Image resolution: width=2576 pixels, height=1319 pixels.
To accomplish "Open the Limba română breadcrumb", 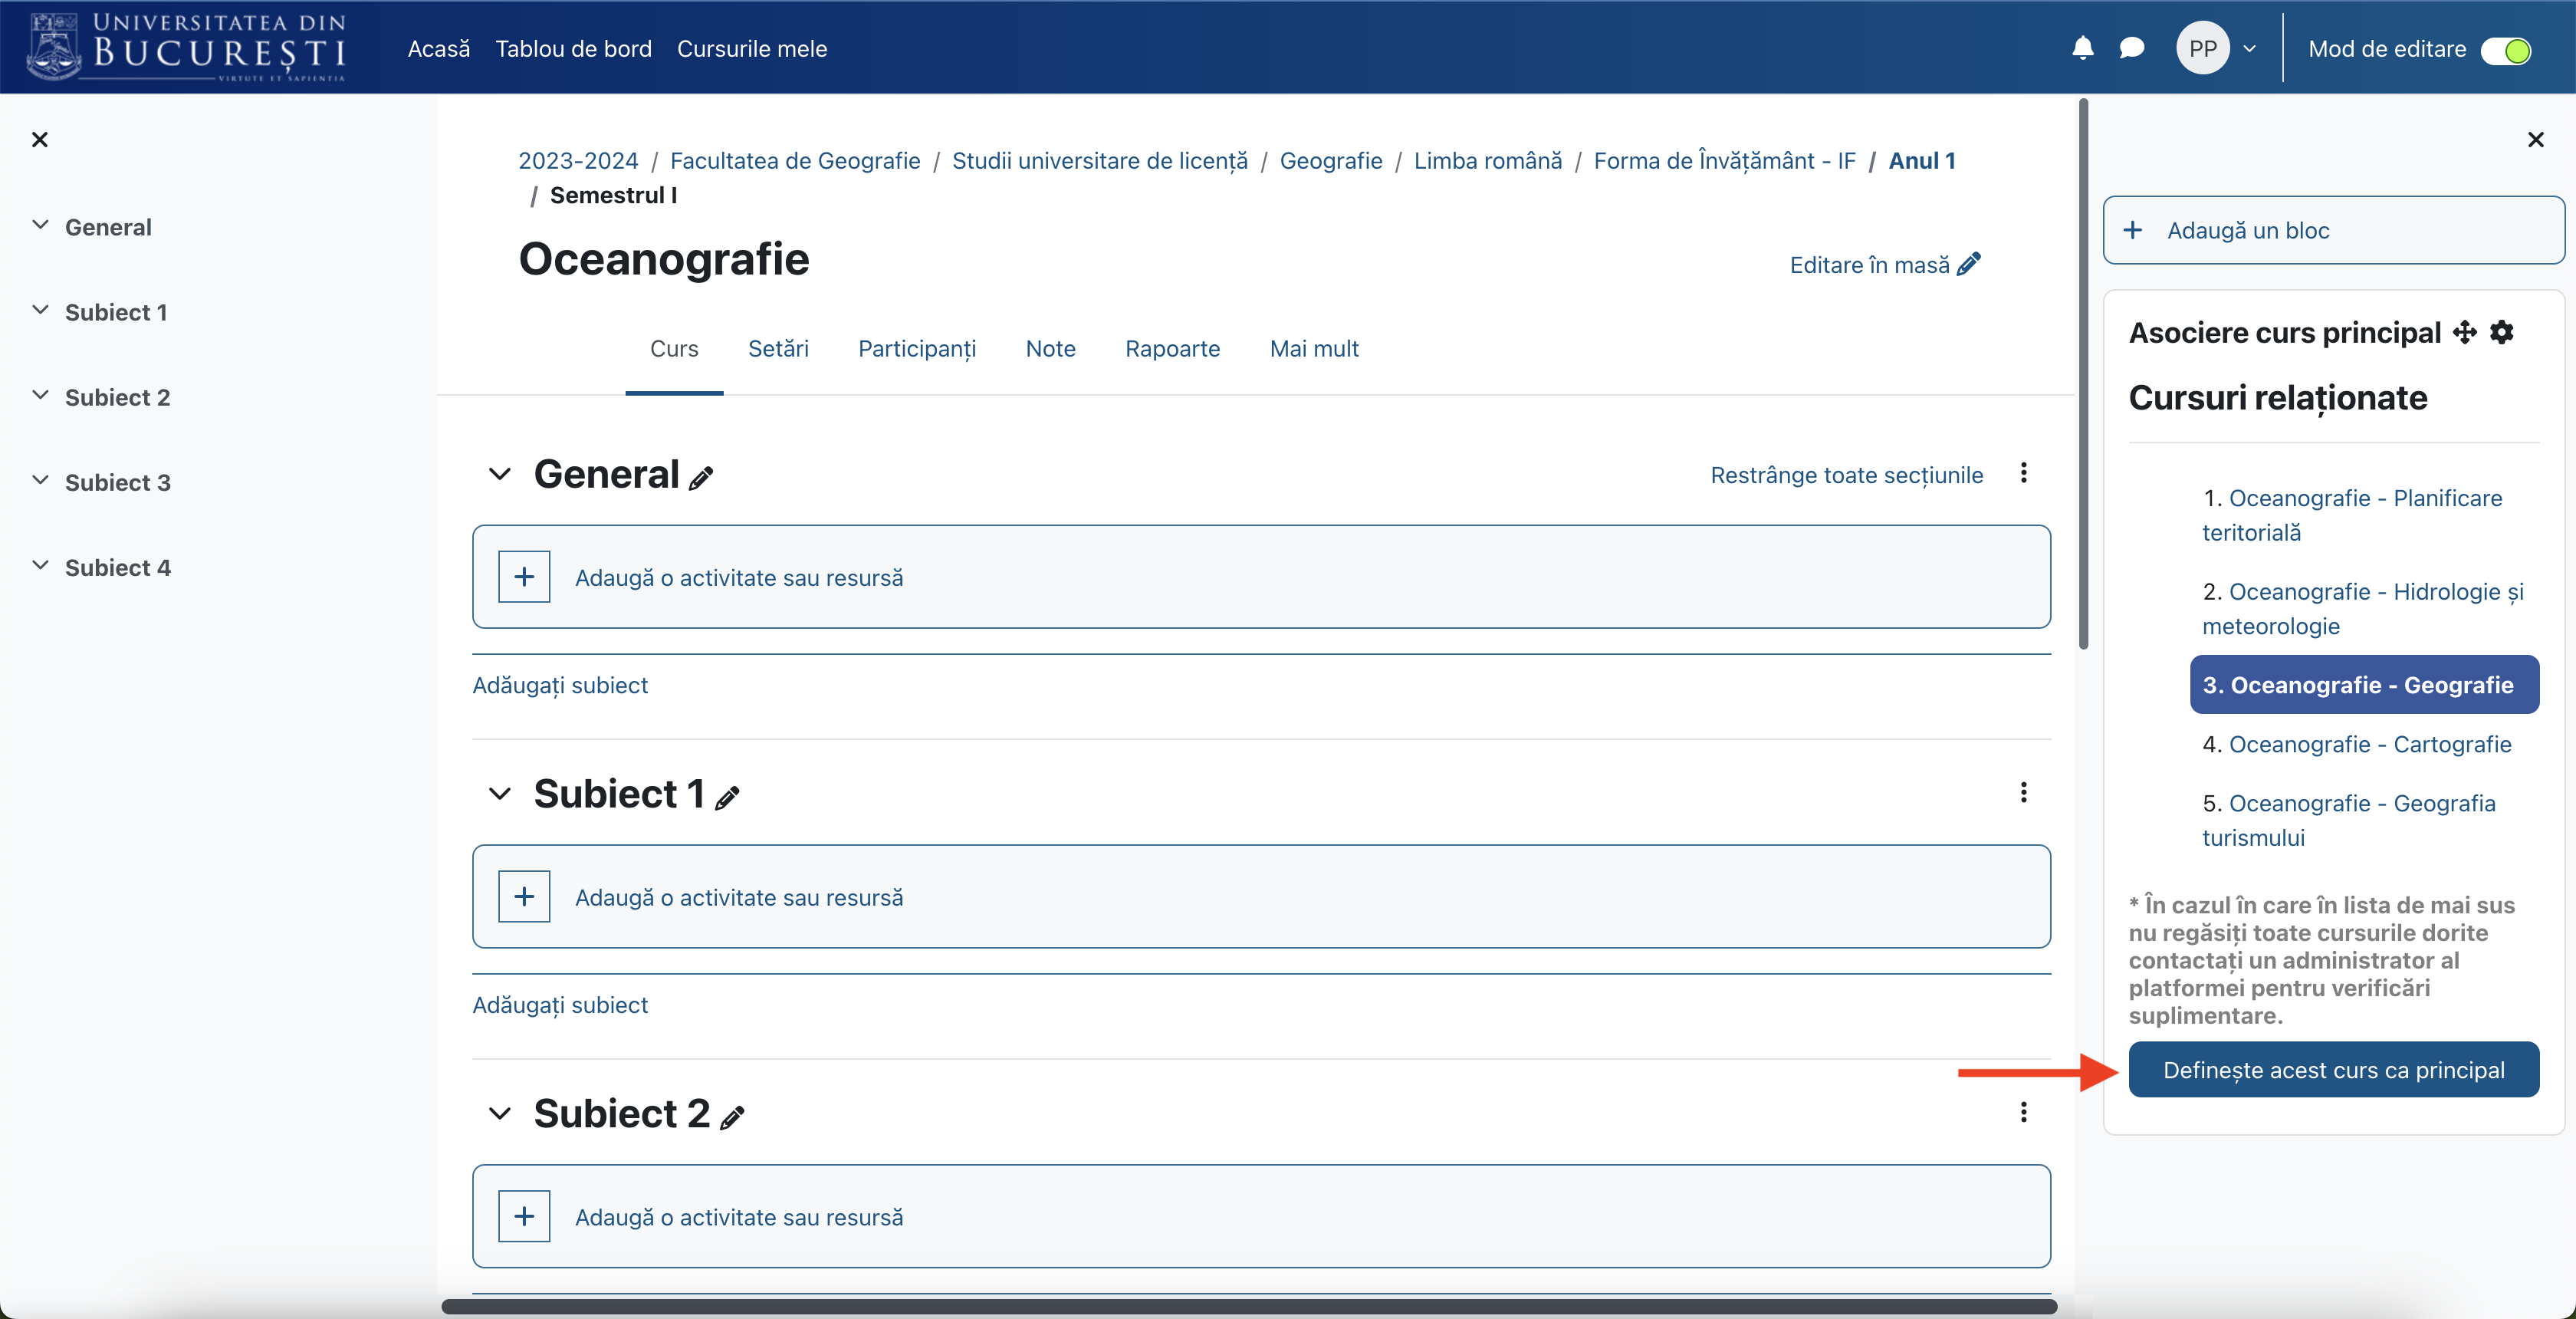I will click(1488, 161).
